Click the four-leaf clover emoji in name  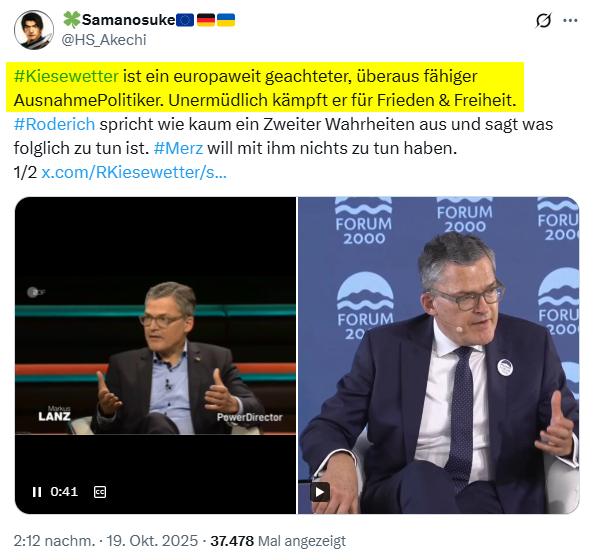tap(71, 20)
